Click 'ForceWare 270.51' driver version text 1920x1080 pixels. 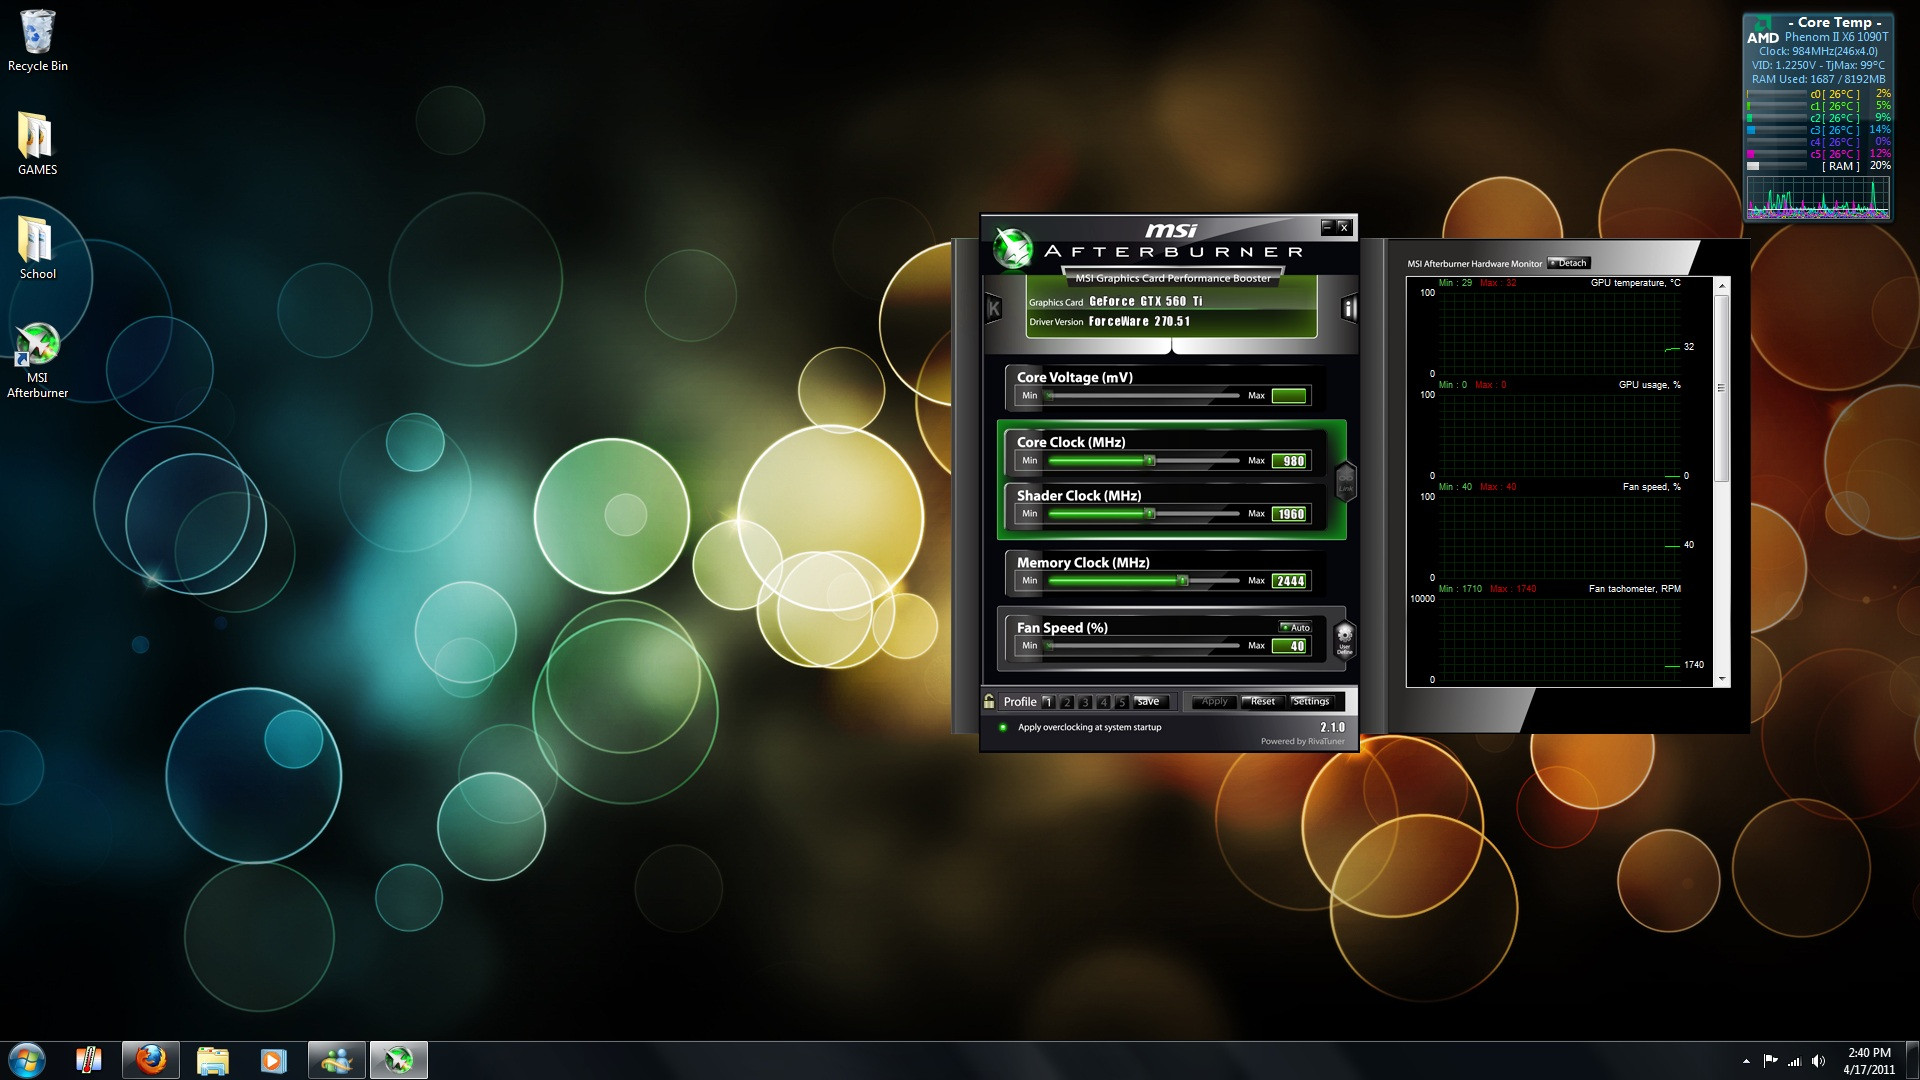[1140, 321]
